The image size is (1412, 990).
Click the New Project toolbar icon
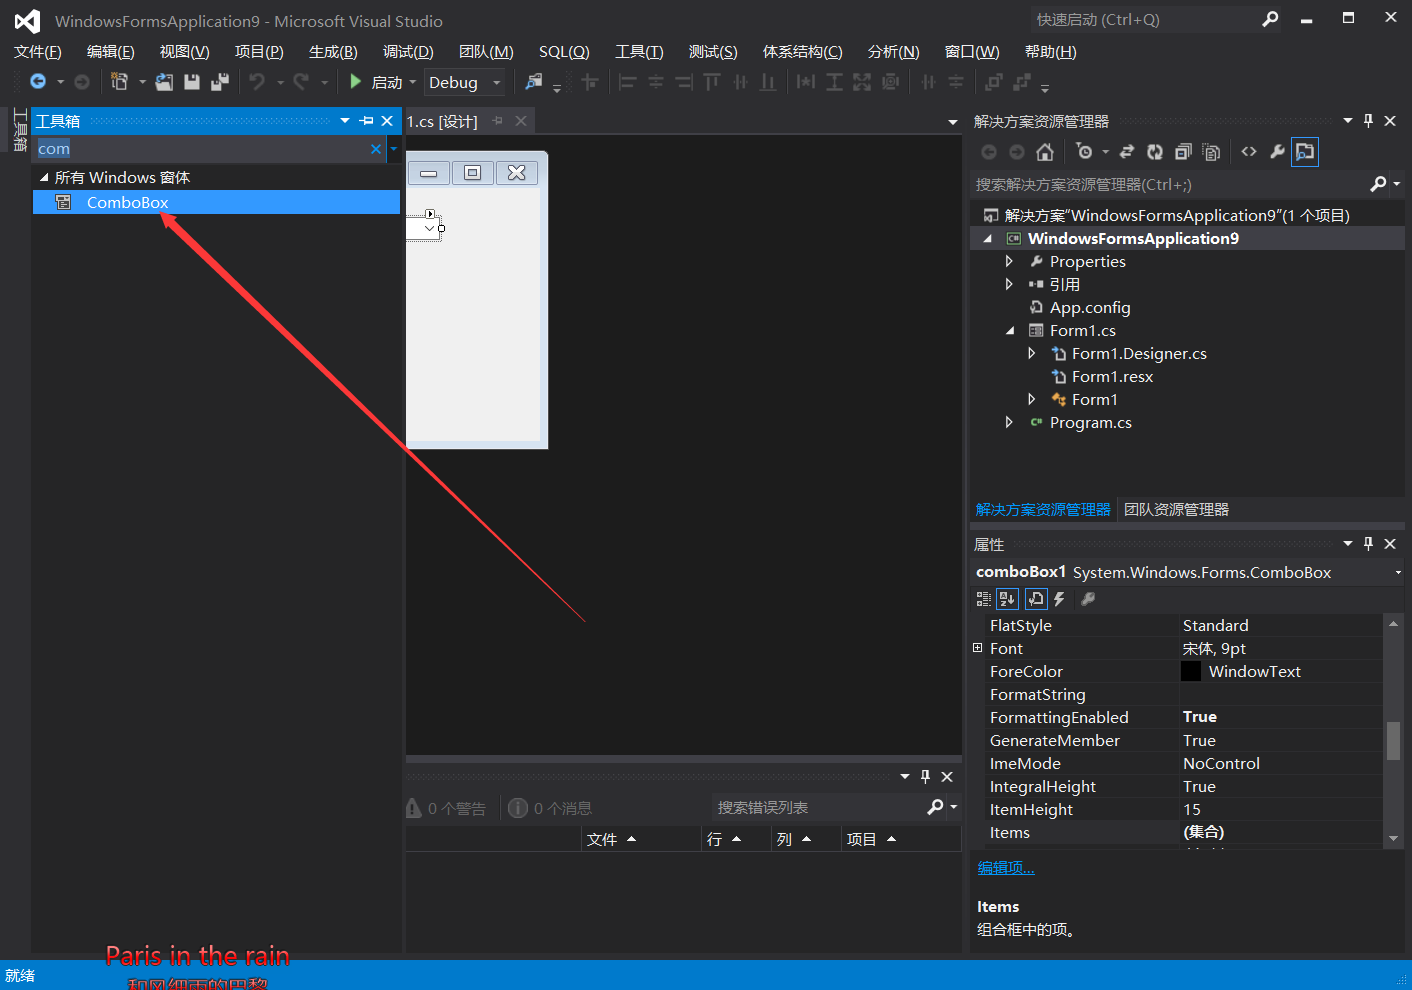[119, 82]
